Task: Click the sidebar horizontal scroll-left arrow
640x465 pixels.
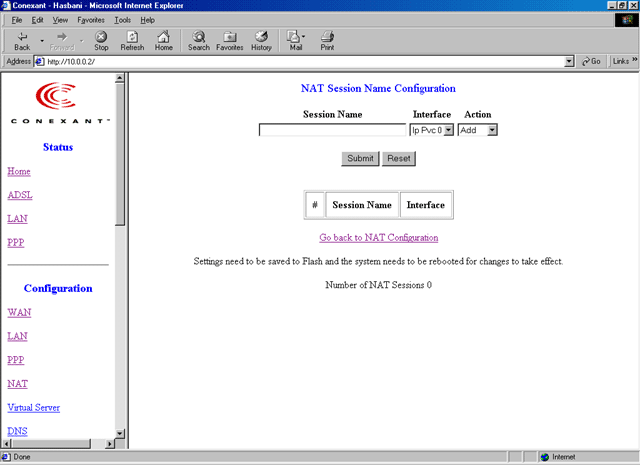Action: point(6,443)
